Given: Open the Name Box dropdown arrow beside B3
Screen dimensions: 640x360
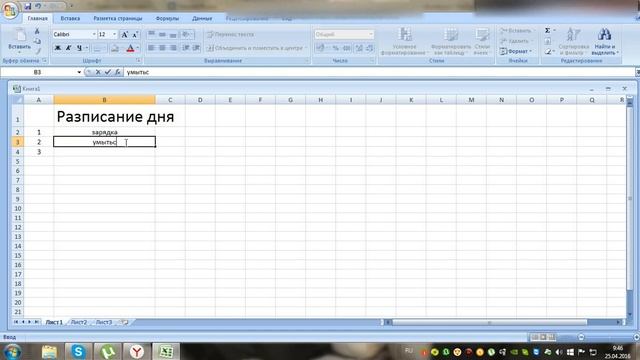Looking at the screenshot, I should [79, 72].
